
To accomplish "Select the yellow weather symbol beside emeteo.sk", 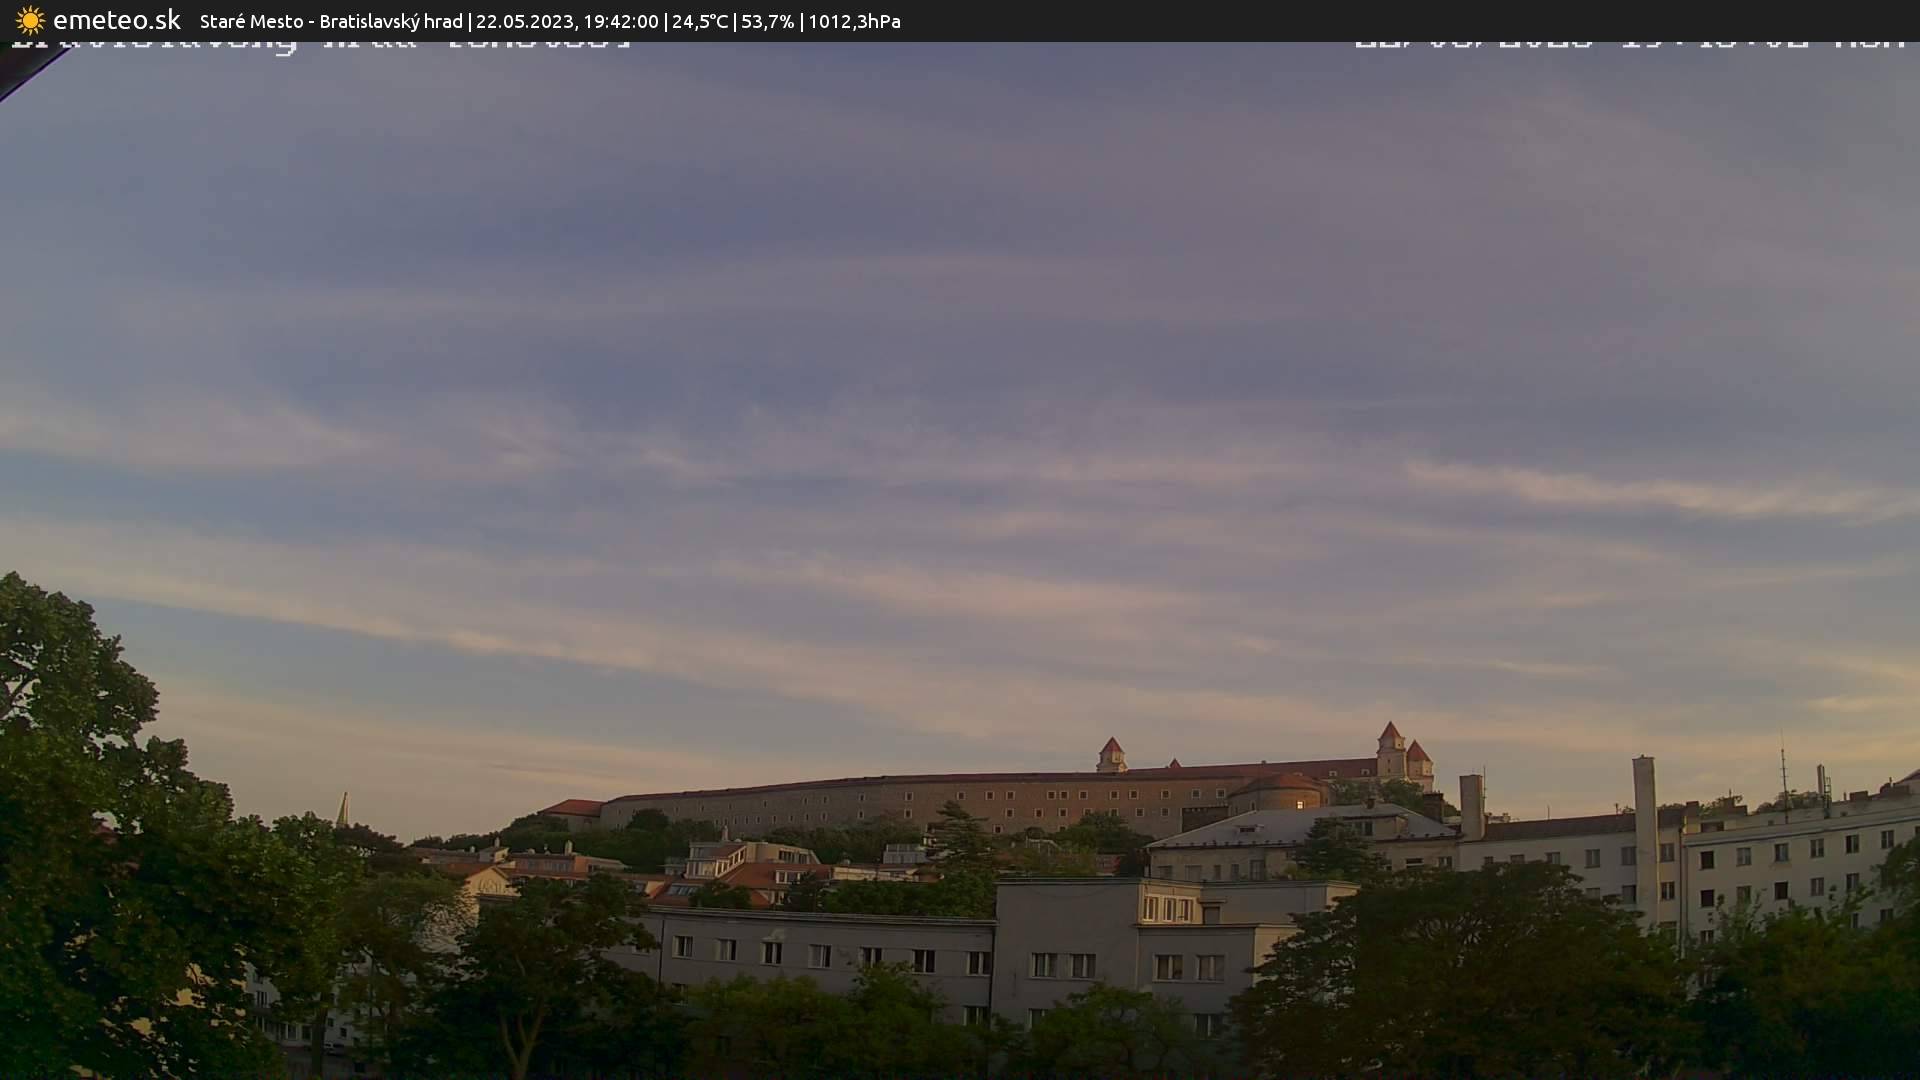I will [30, 20].
